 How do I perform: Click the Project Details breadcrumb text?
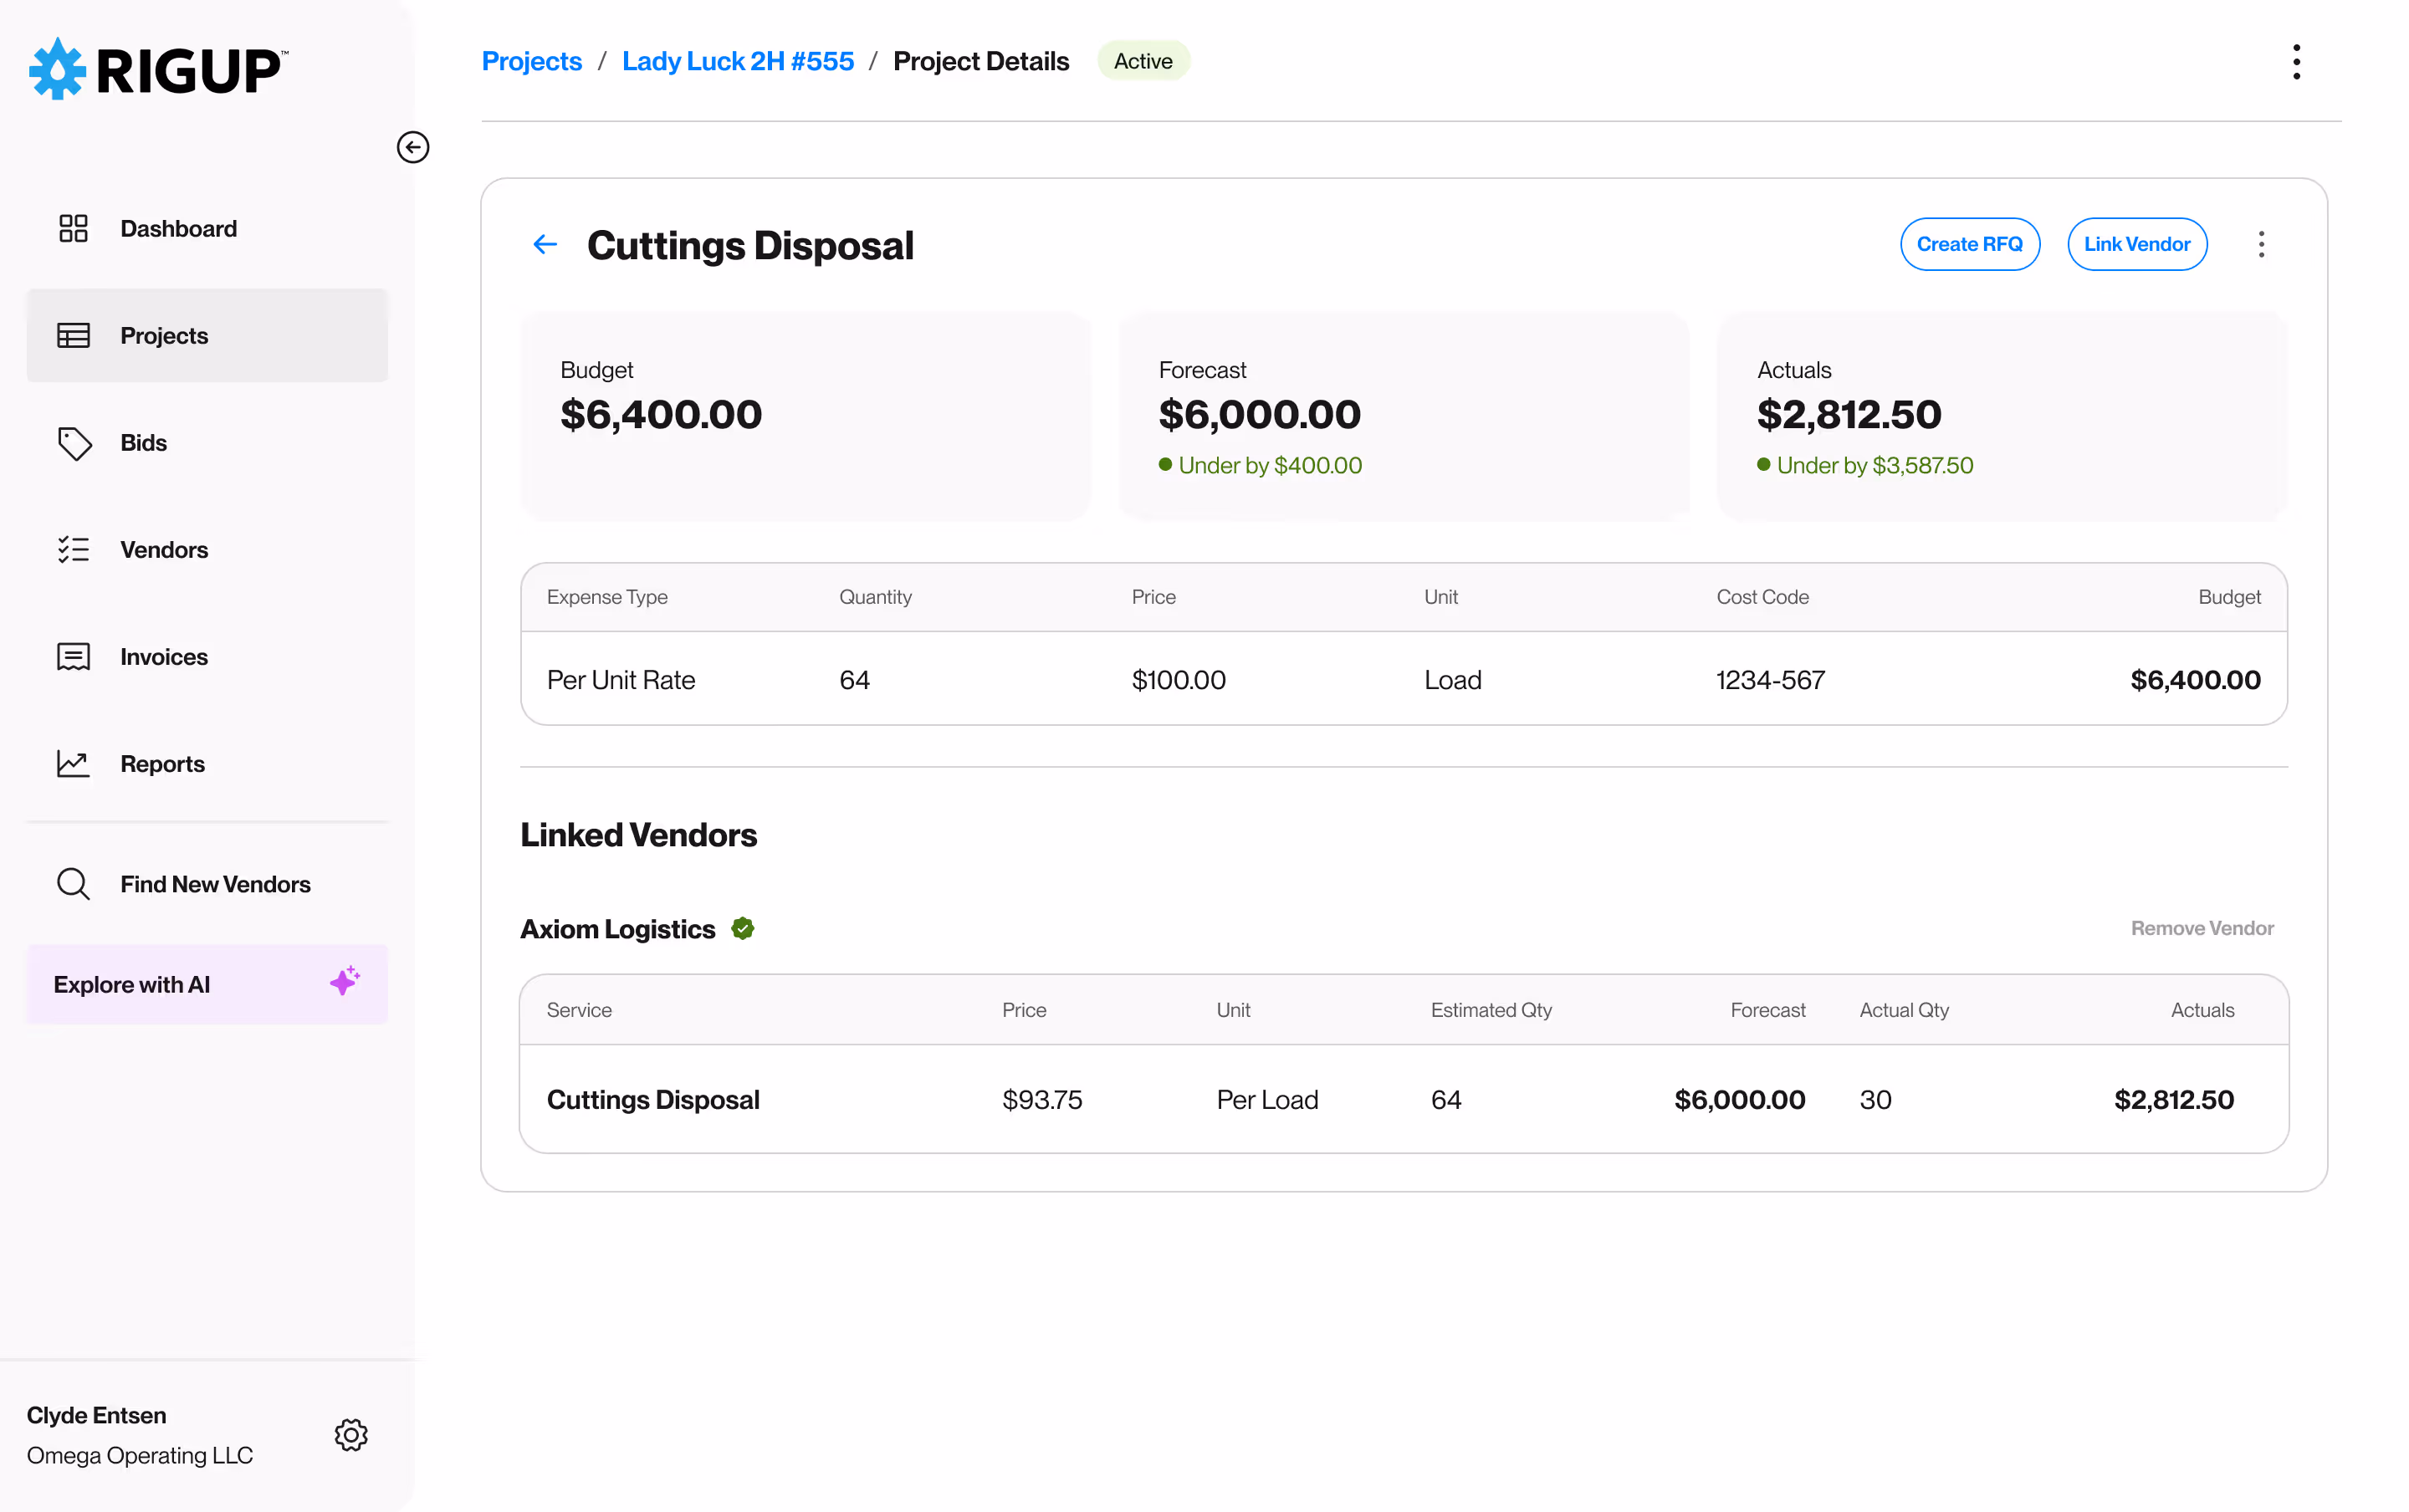[981, 61]
